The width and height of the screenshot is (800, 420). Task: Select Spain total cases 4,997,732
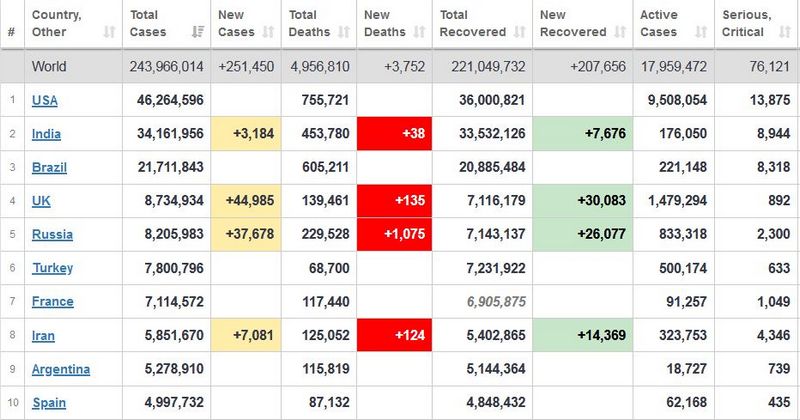click(174, 403)
